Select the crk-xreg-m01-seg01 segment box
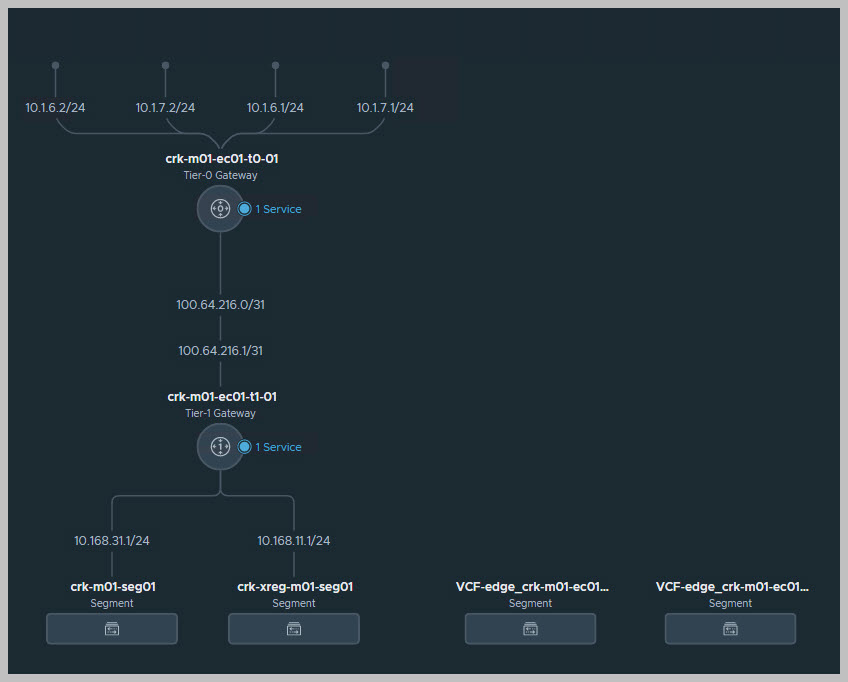The height and width of the screenshot is (682, 848). coord(294,629)
